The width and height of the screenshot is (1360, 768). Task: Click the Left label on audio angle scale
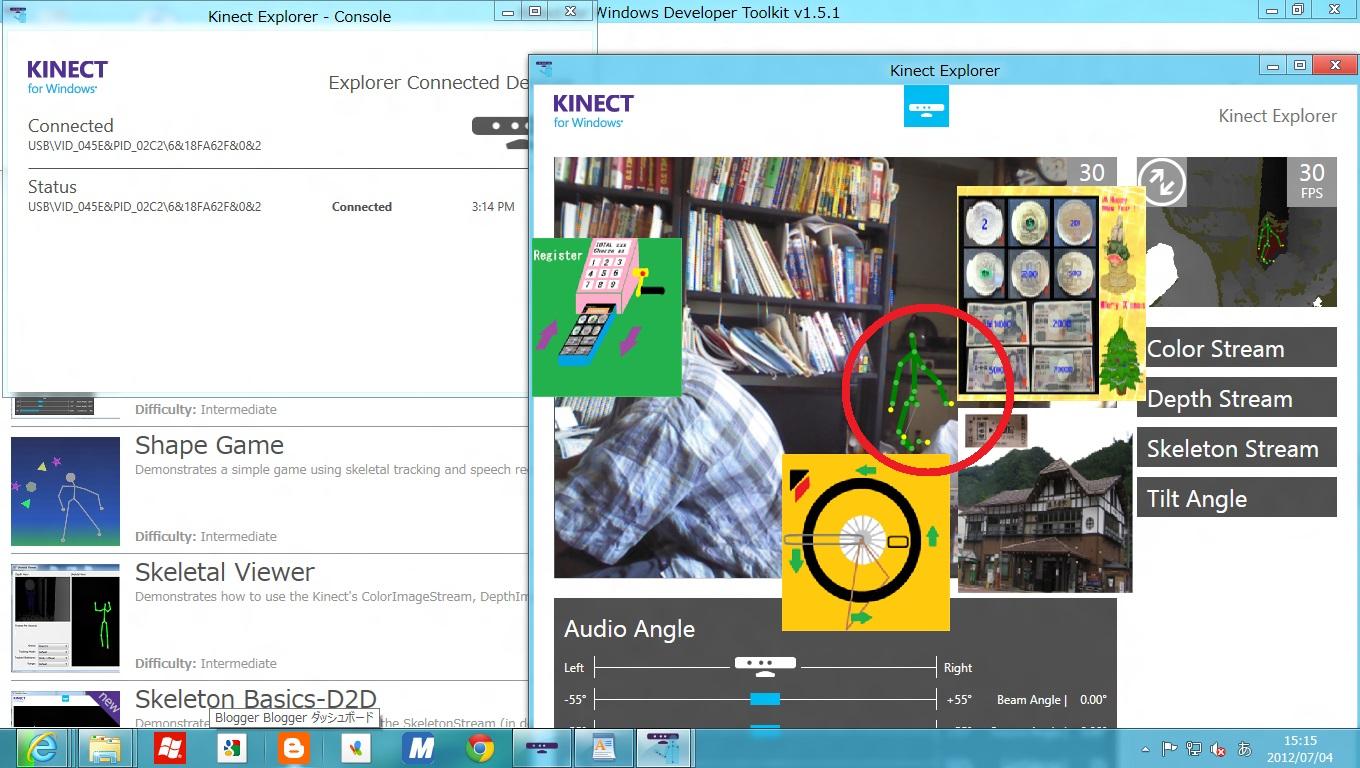[x=574, y=668]
